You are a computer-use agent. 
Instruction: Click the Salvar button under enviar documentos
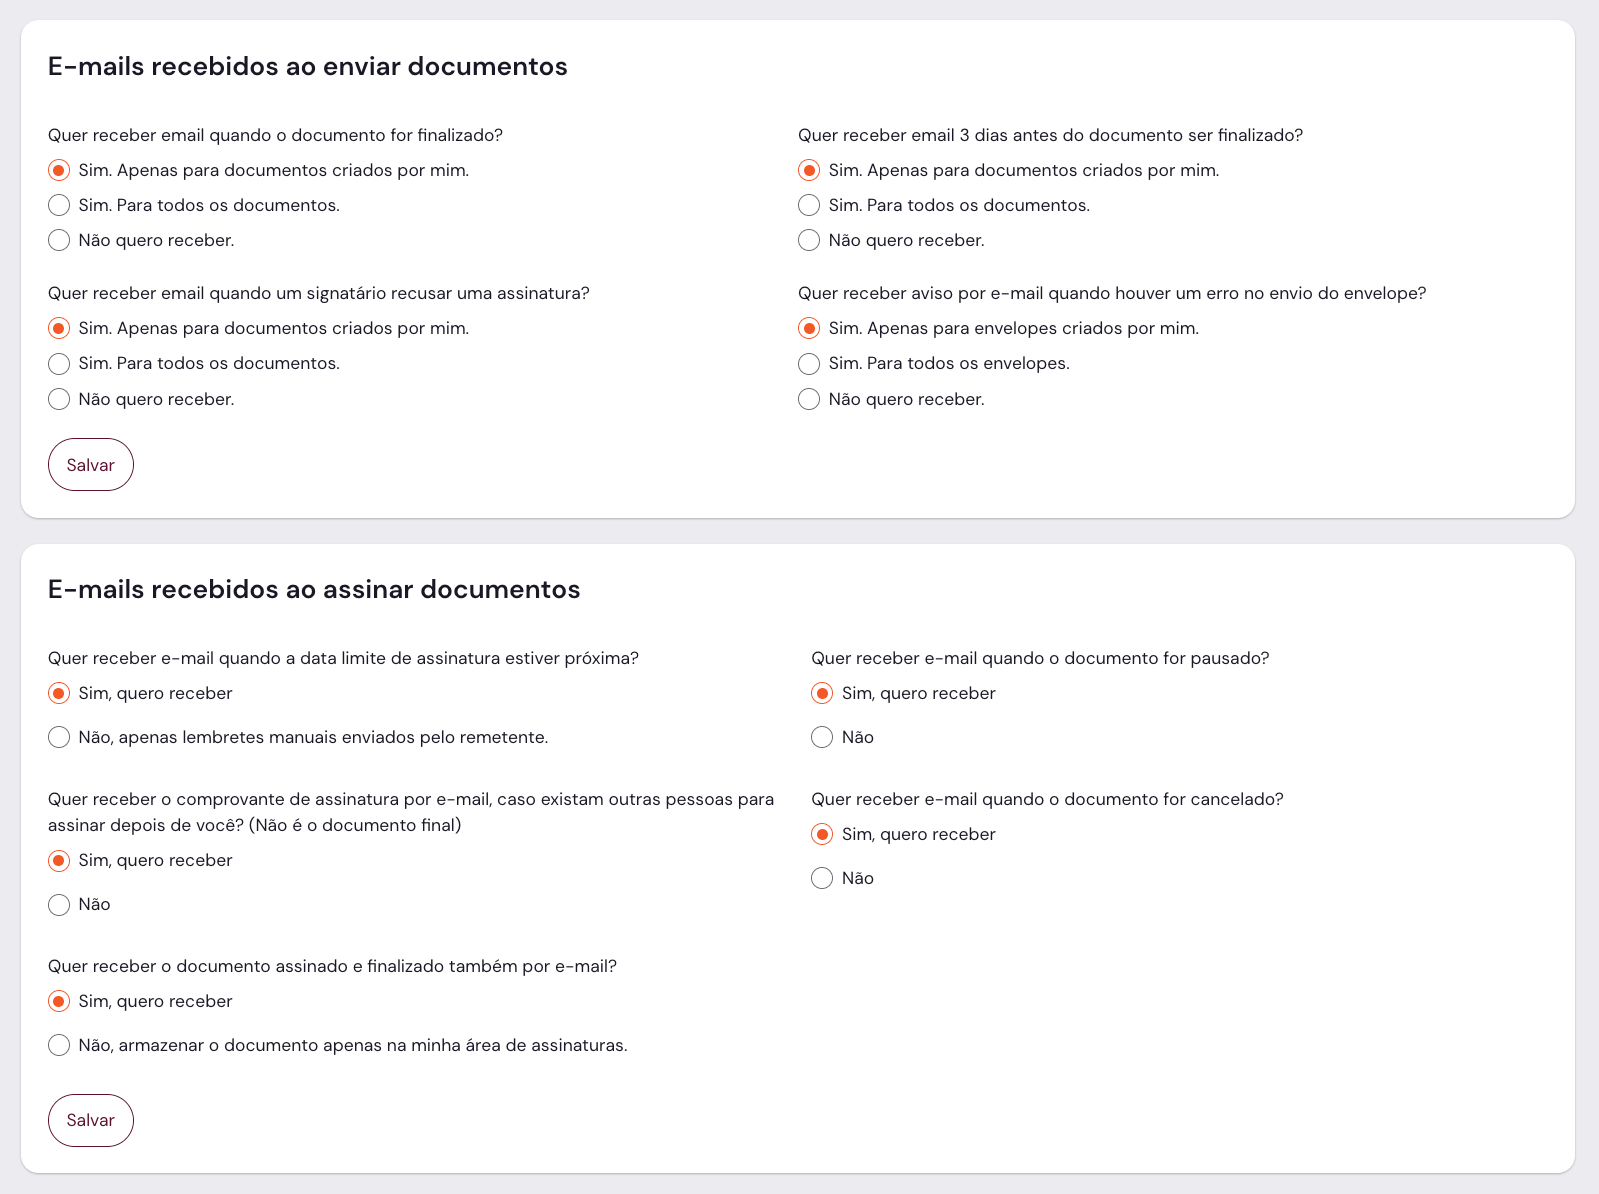click(90, 465)
